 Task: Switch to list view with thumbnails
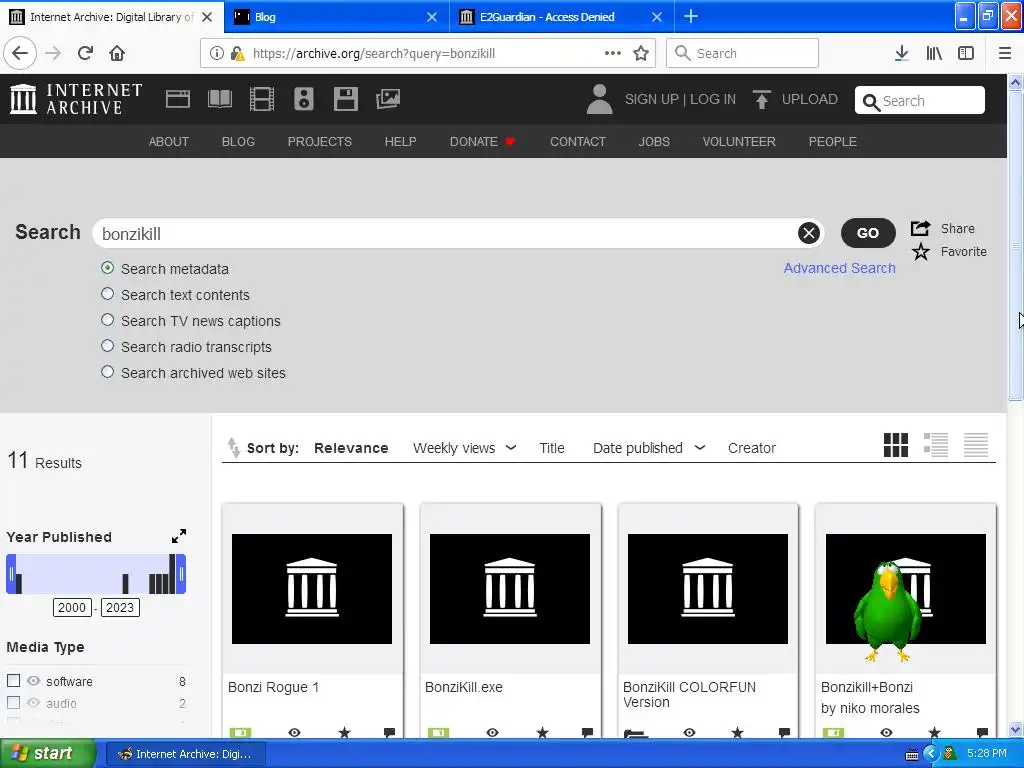pyautogui.click(x=936, y=445)
